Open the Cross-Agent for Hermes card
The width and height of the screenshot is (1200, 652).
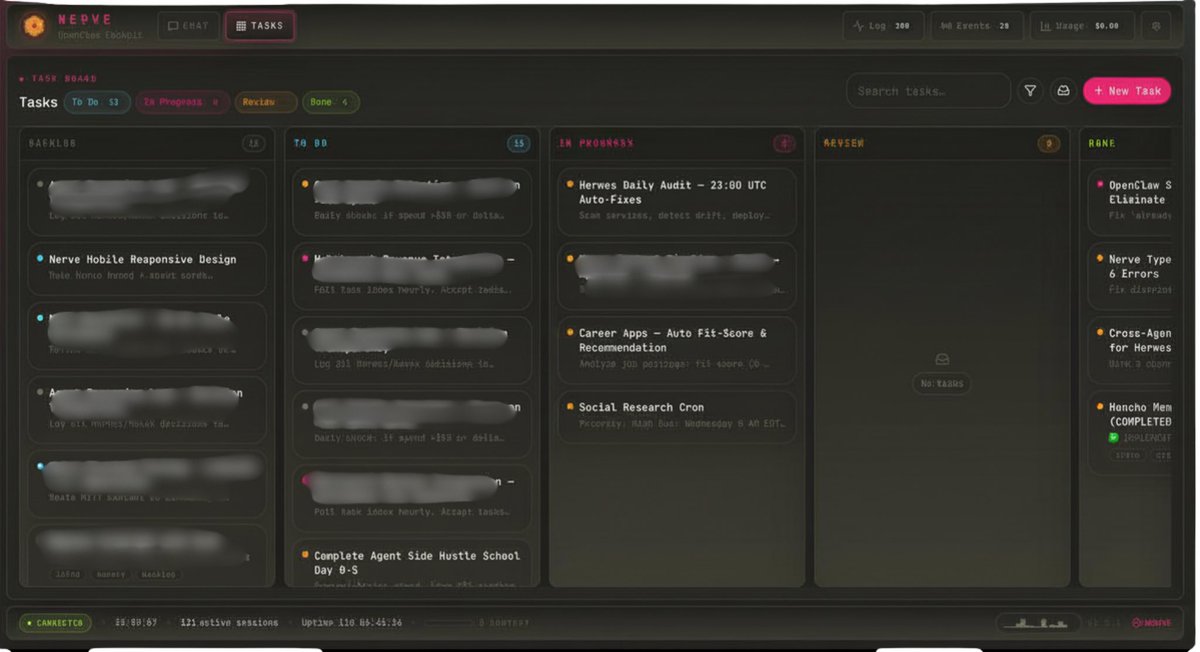pos(1129,350)
